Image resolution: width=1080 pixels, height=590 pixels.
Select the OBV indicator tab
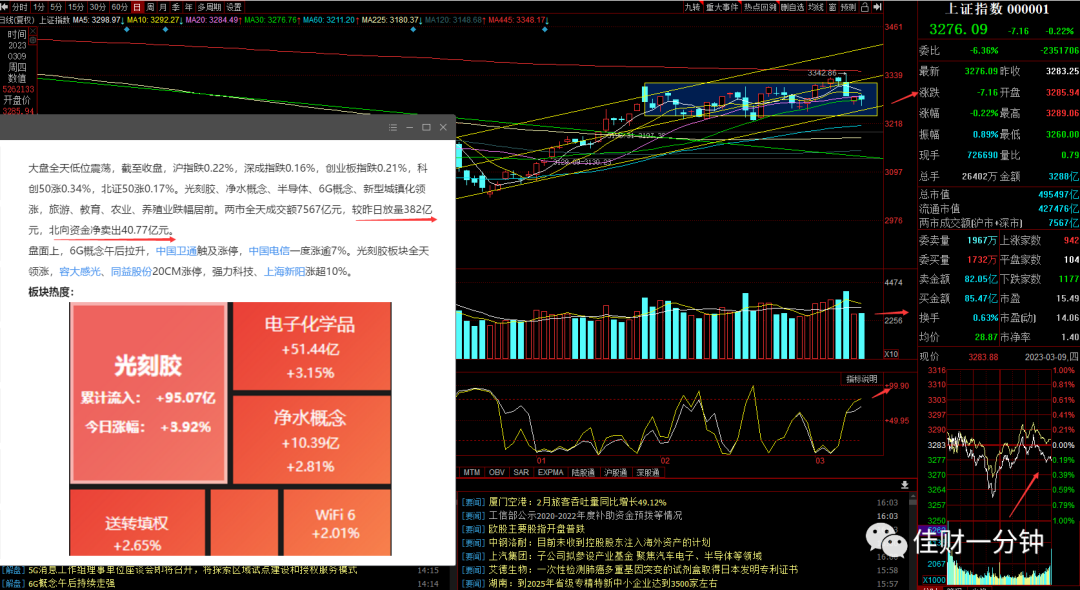[x=497, y=472]
